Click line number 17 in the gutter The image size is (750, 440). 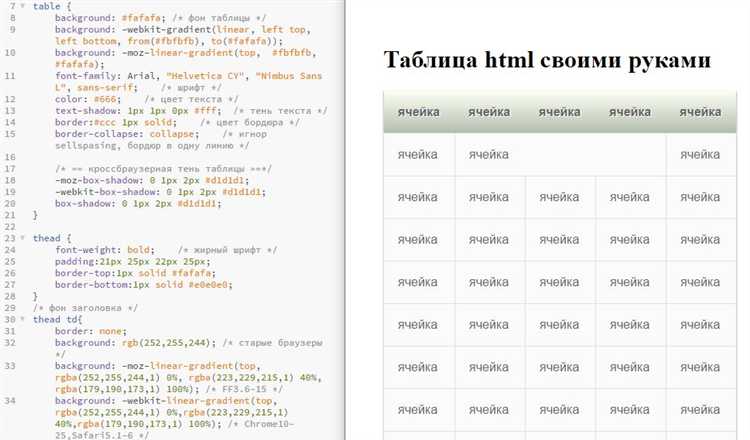tap(12, 168)
